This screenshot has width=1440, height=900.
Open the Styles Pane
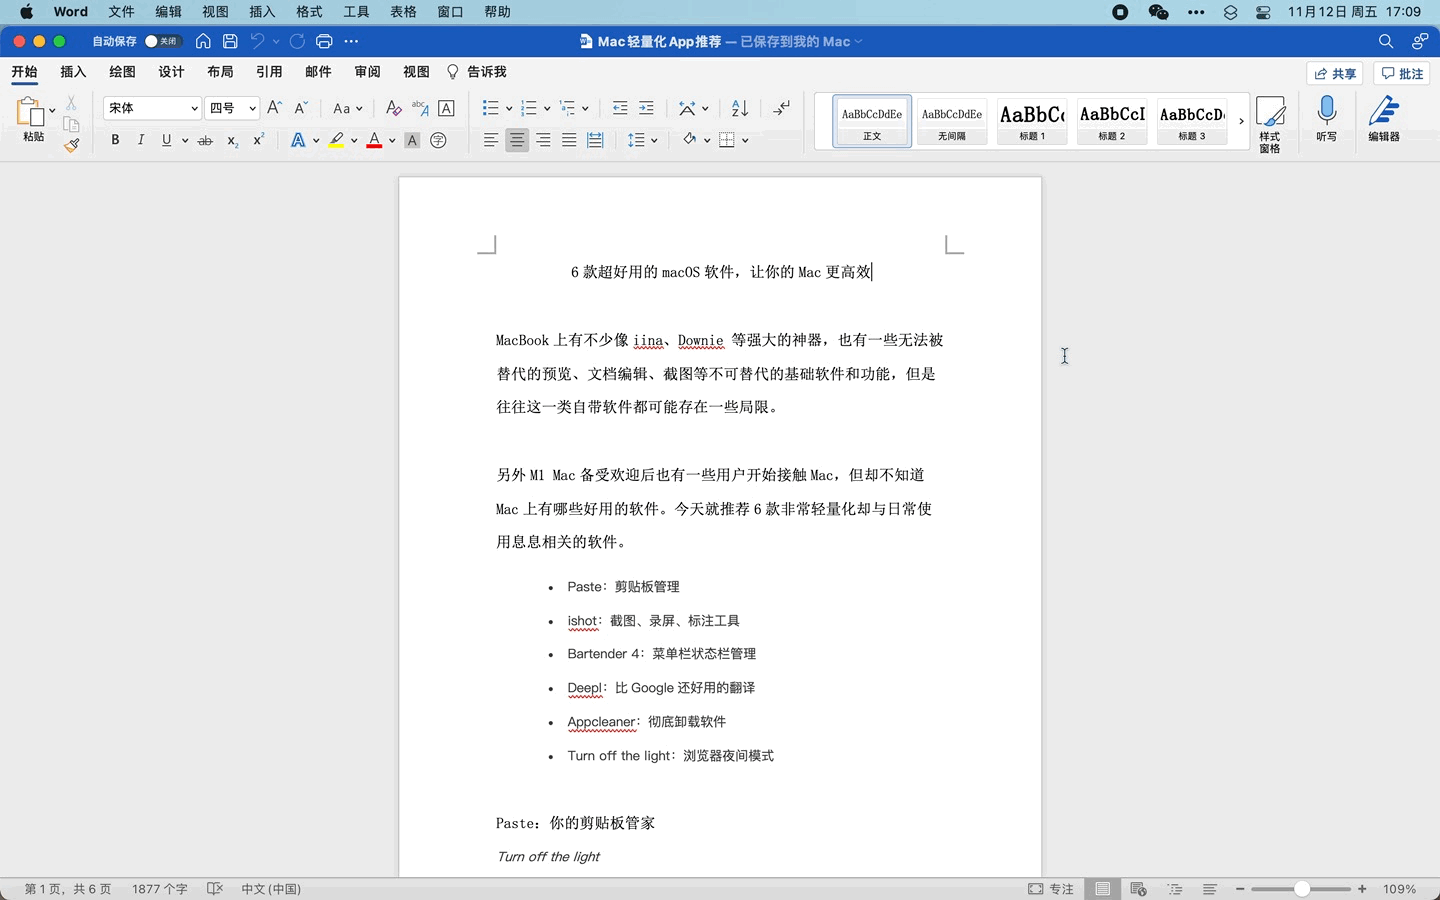tap(1270, 124)
